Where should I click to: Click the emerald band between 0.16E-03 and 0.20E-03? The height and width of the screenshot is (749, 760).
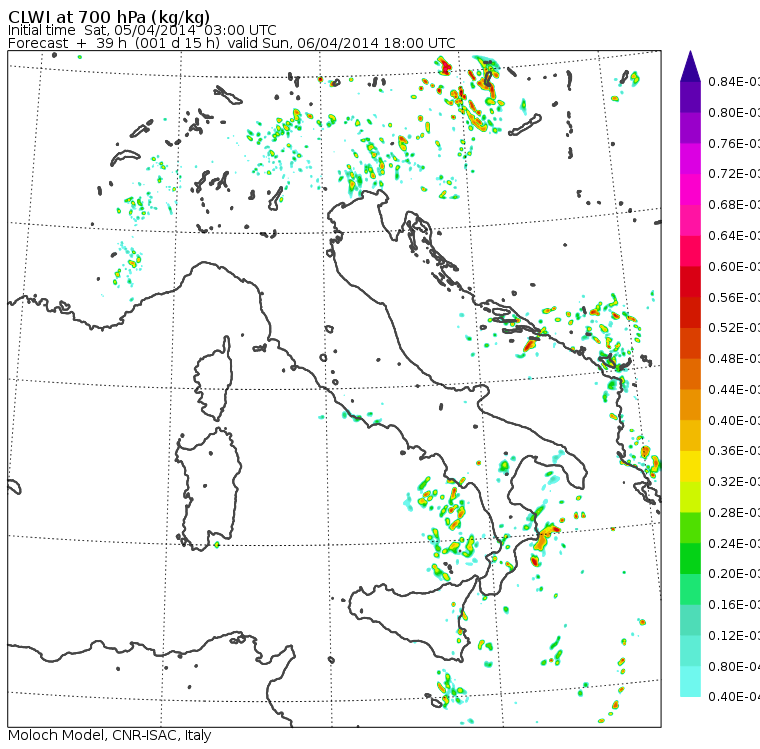click(690, 590)
